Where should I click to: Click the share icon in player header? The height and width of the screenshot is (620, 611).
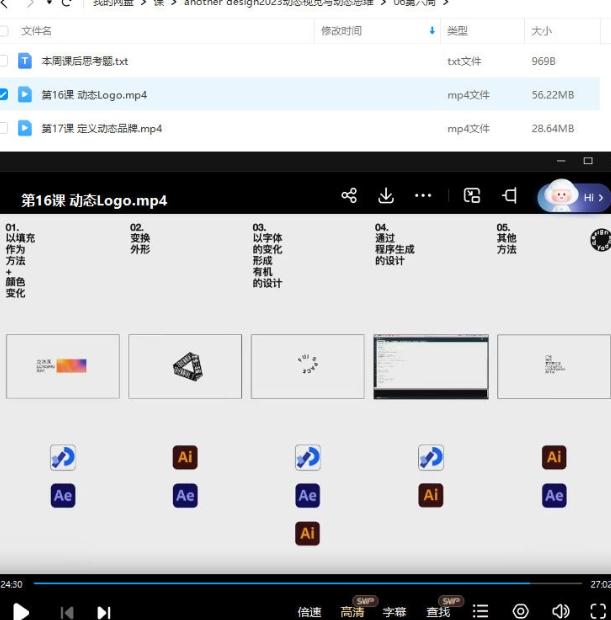click(x=349, y=196)
